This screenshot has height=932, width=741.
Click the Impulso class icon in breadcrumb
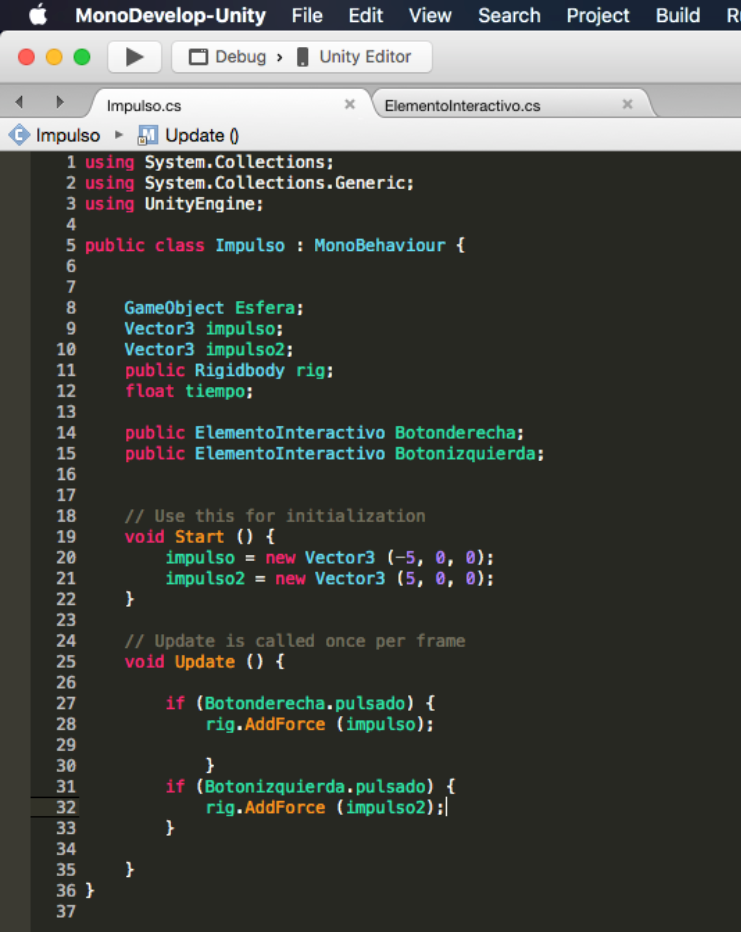click(19, 135)
